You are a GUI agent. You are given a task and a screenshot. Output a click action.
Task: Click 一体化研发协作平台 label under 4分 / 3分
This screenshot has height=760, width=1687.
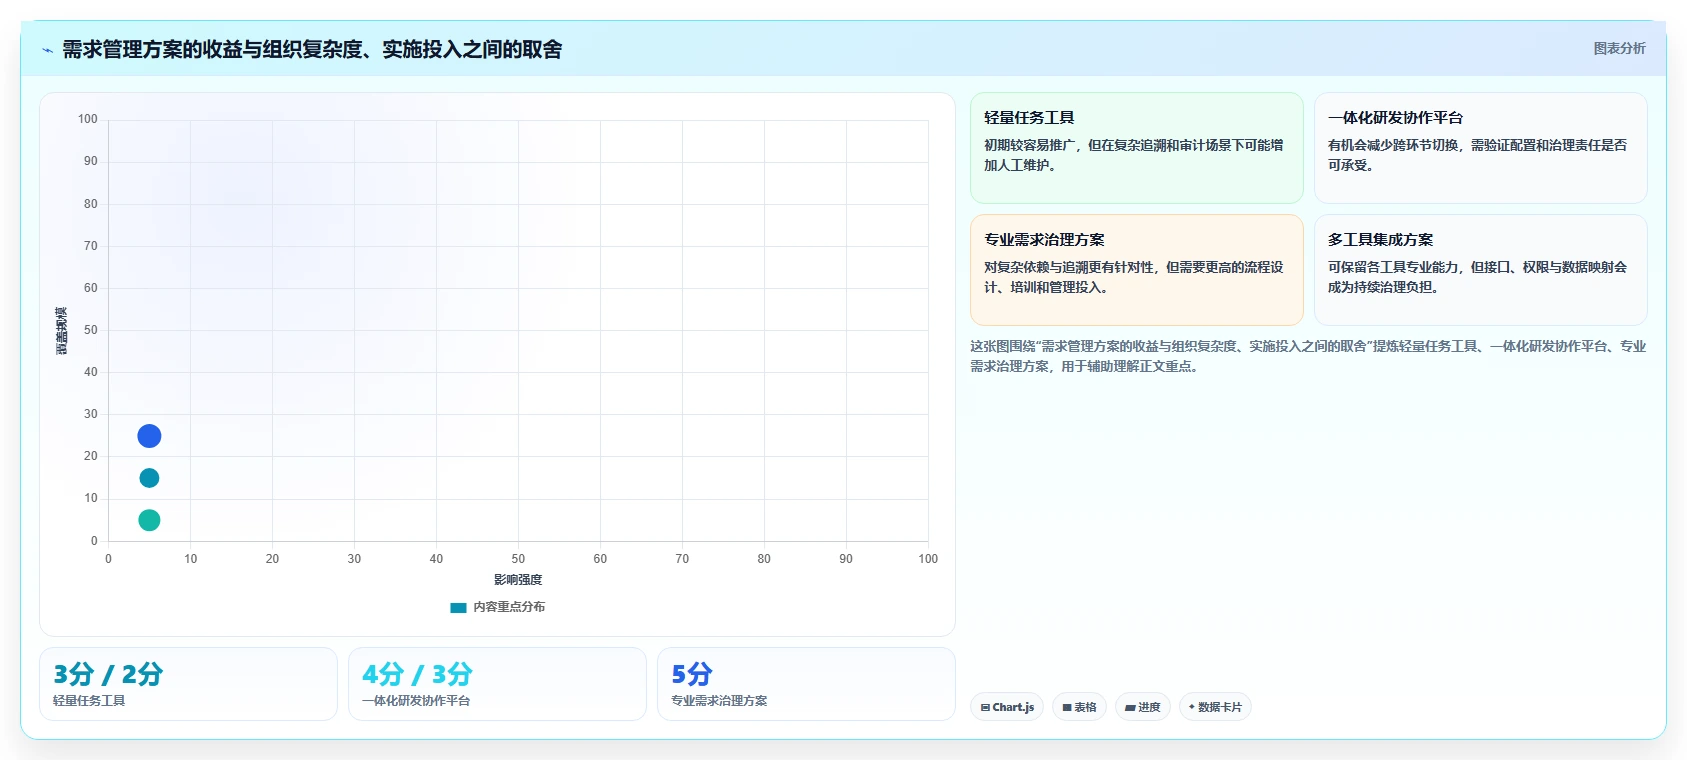(416, 701)
